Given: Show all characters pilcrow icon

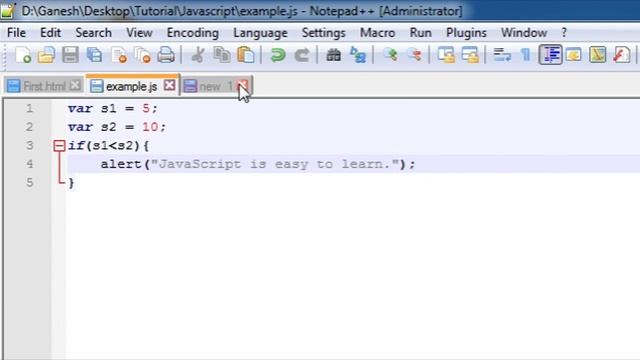Looking at the screenshot, I should click(526, 55).
